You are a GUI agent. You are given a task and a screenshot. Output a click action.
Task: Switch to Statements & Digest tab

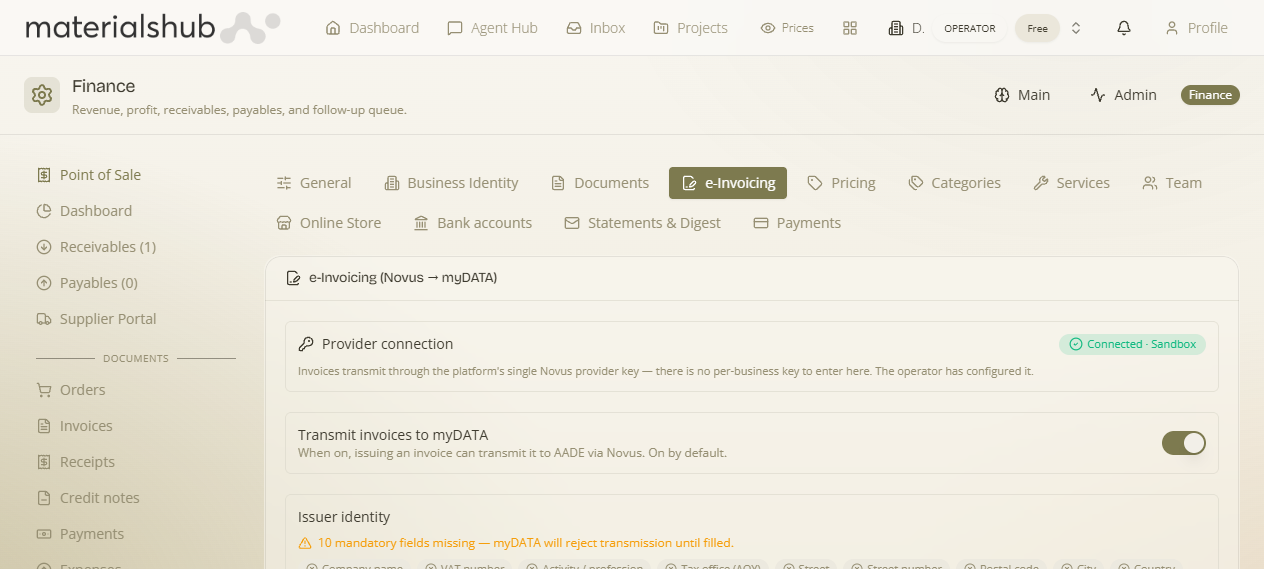coord(642,223)
